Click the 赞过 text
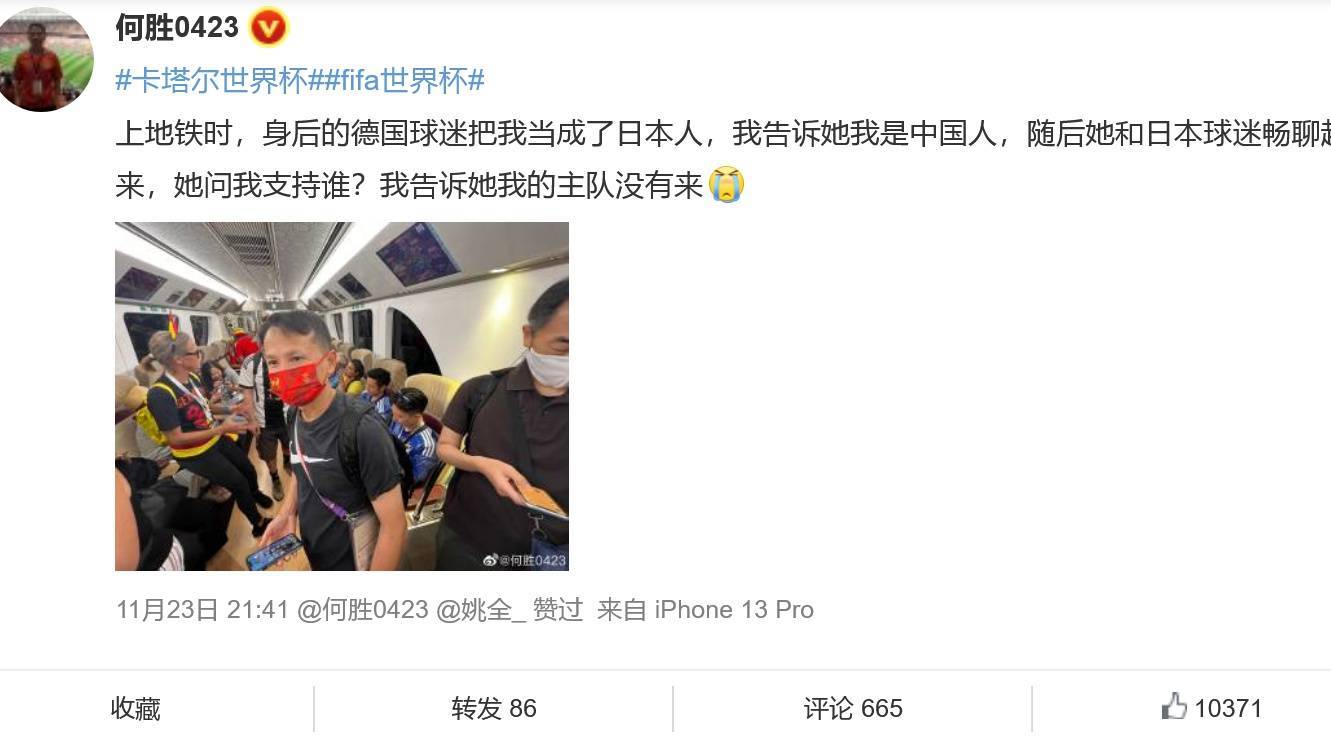The image size is (1331, 737). point(558,610)
